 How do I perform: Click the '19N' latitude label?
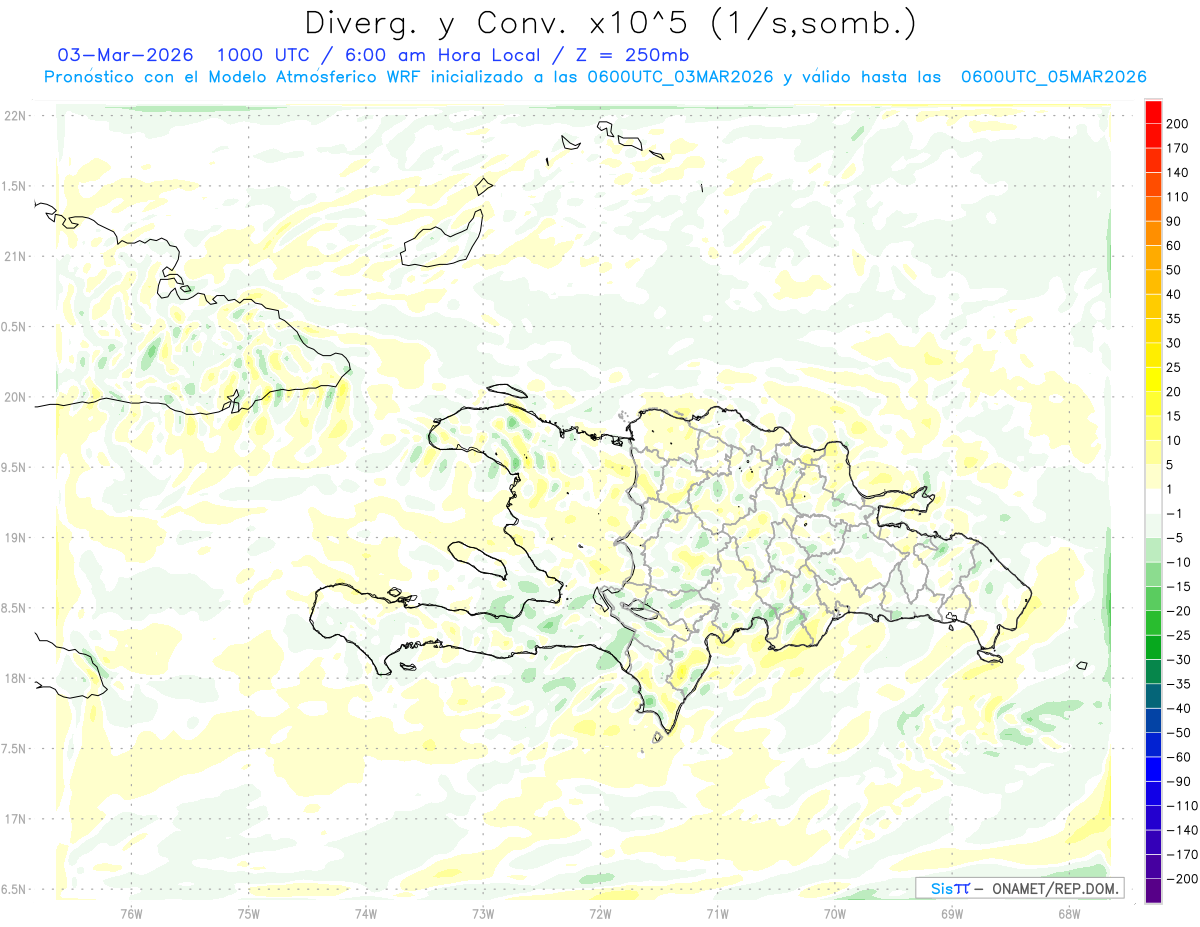15,538
